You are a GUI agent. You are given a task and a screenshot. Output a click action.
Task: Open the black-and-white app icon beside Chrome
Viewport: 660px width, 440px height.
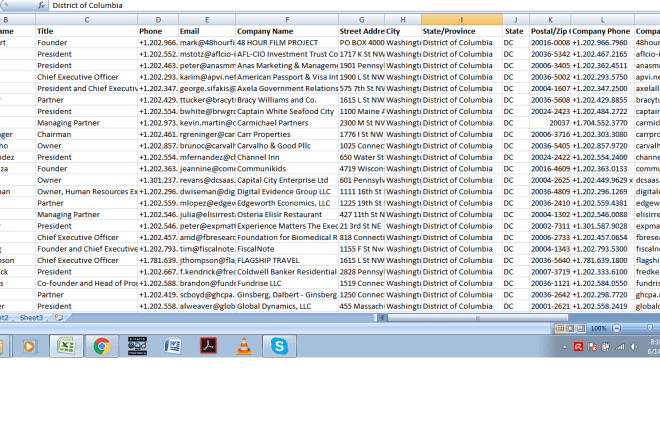(x=137, y=346)
